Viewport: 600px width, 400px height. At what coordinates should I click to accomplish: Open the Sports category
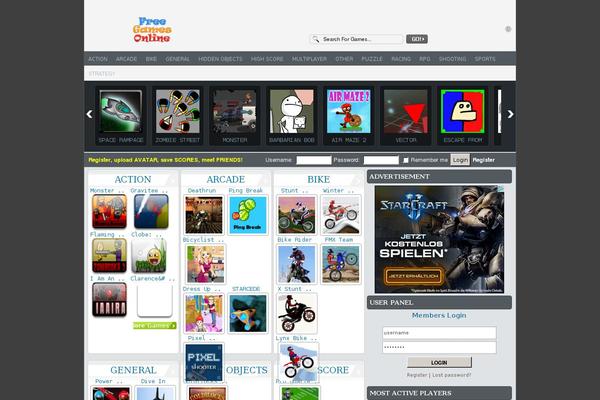pyautogui.click(x=485, y=59)
